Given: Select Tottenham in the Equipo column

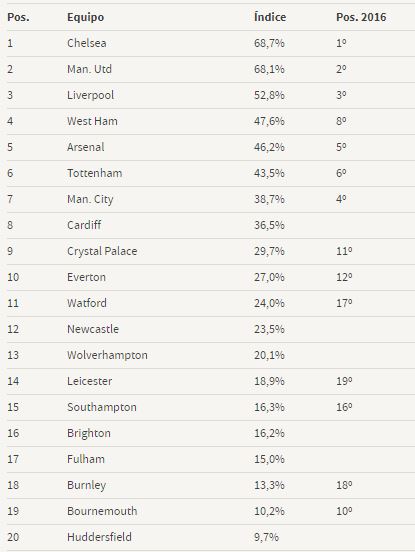Looking at the screenshot, I should pyautogui.click(x=95, y=173).
